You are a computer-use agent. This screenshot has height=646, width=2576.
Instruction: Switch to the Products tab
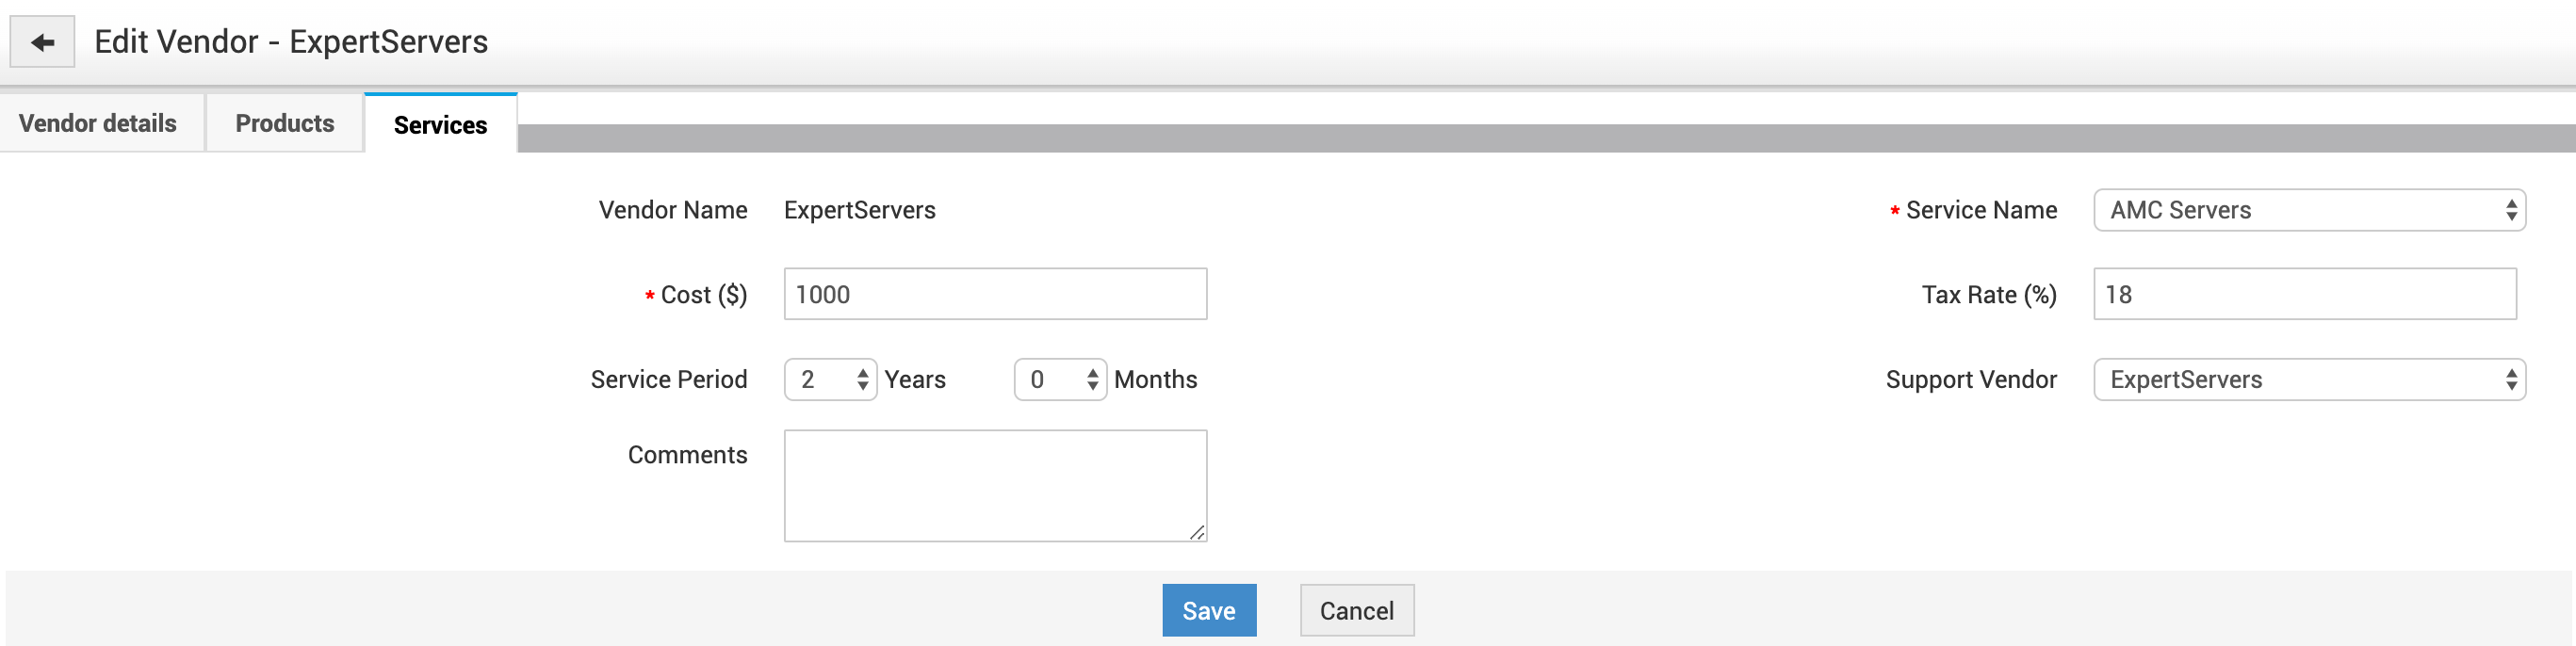[x=285, y=123]
